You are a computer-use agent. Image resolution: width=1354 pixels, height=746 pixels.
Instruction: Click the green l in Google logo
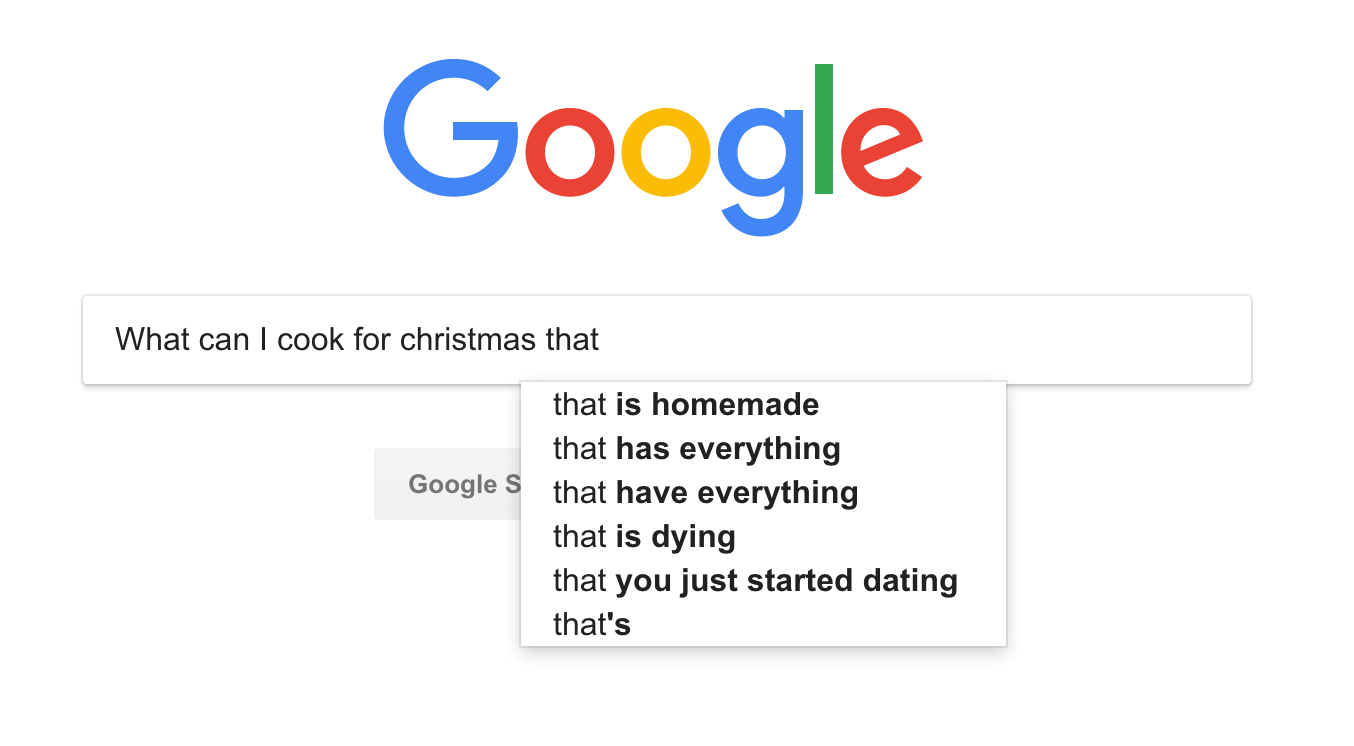point(824,128)
